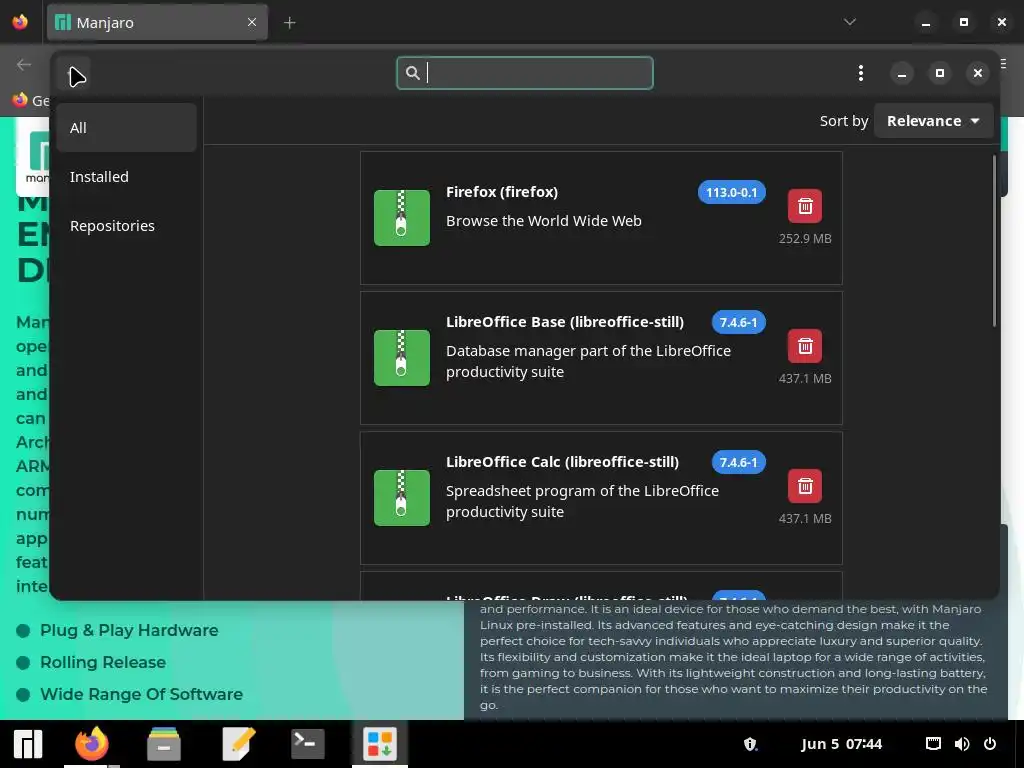
Task: Switch to the Manjaro browser tab
Action: click(157, 22)
